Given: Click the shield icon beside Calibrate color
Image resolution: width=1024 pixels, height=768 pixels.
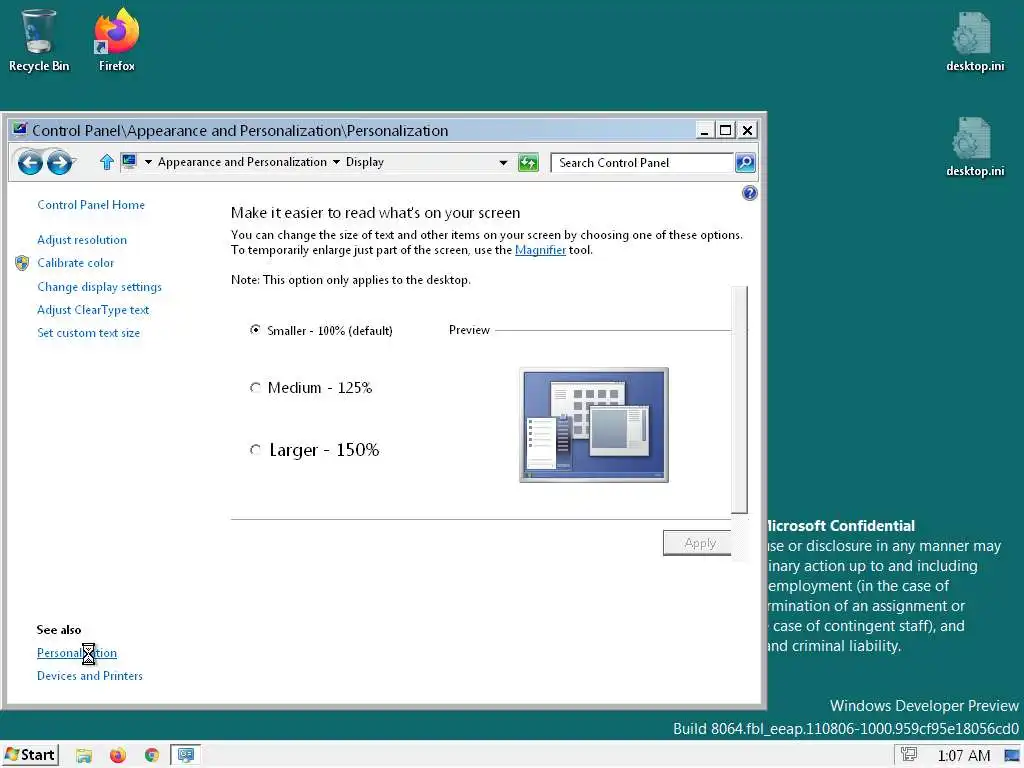Looking at the screenshot, I should (x=22, y=263).
